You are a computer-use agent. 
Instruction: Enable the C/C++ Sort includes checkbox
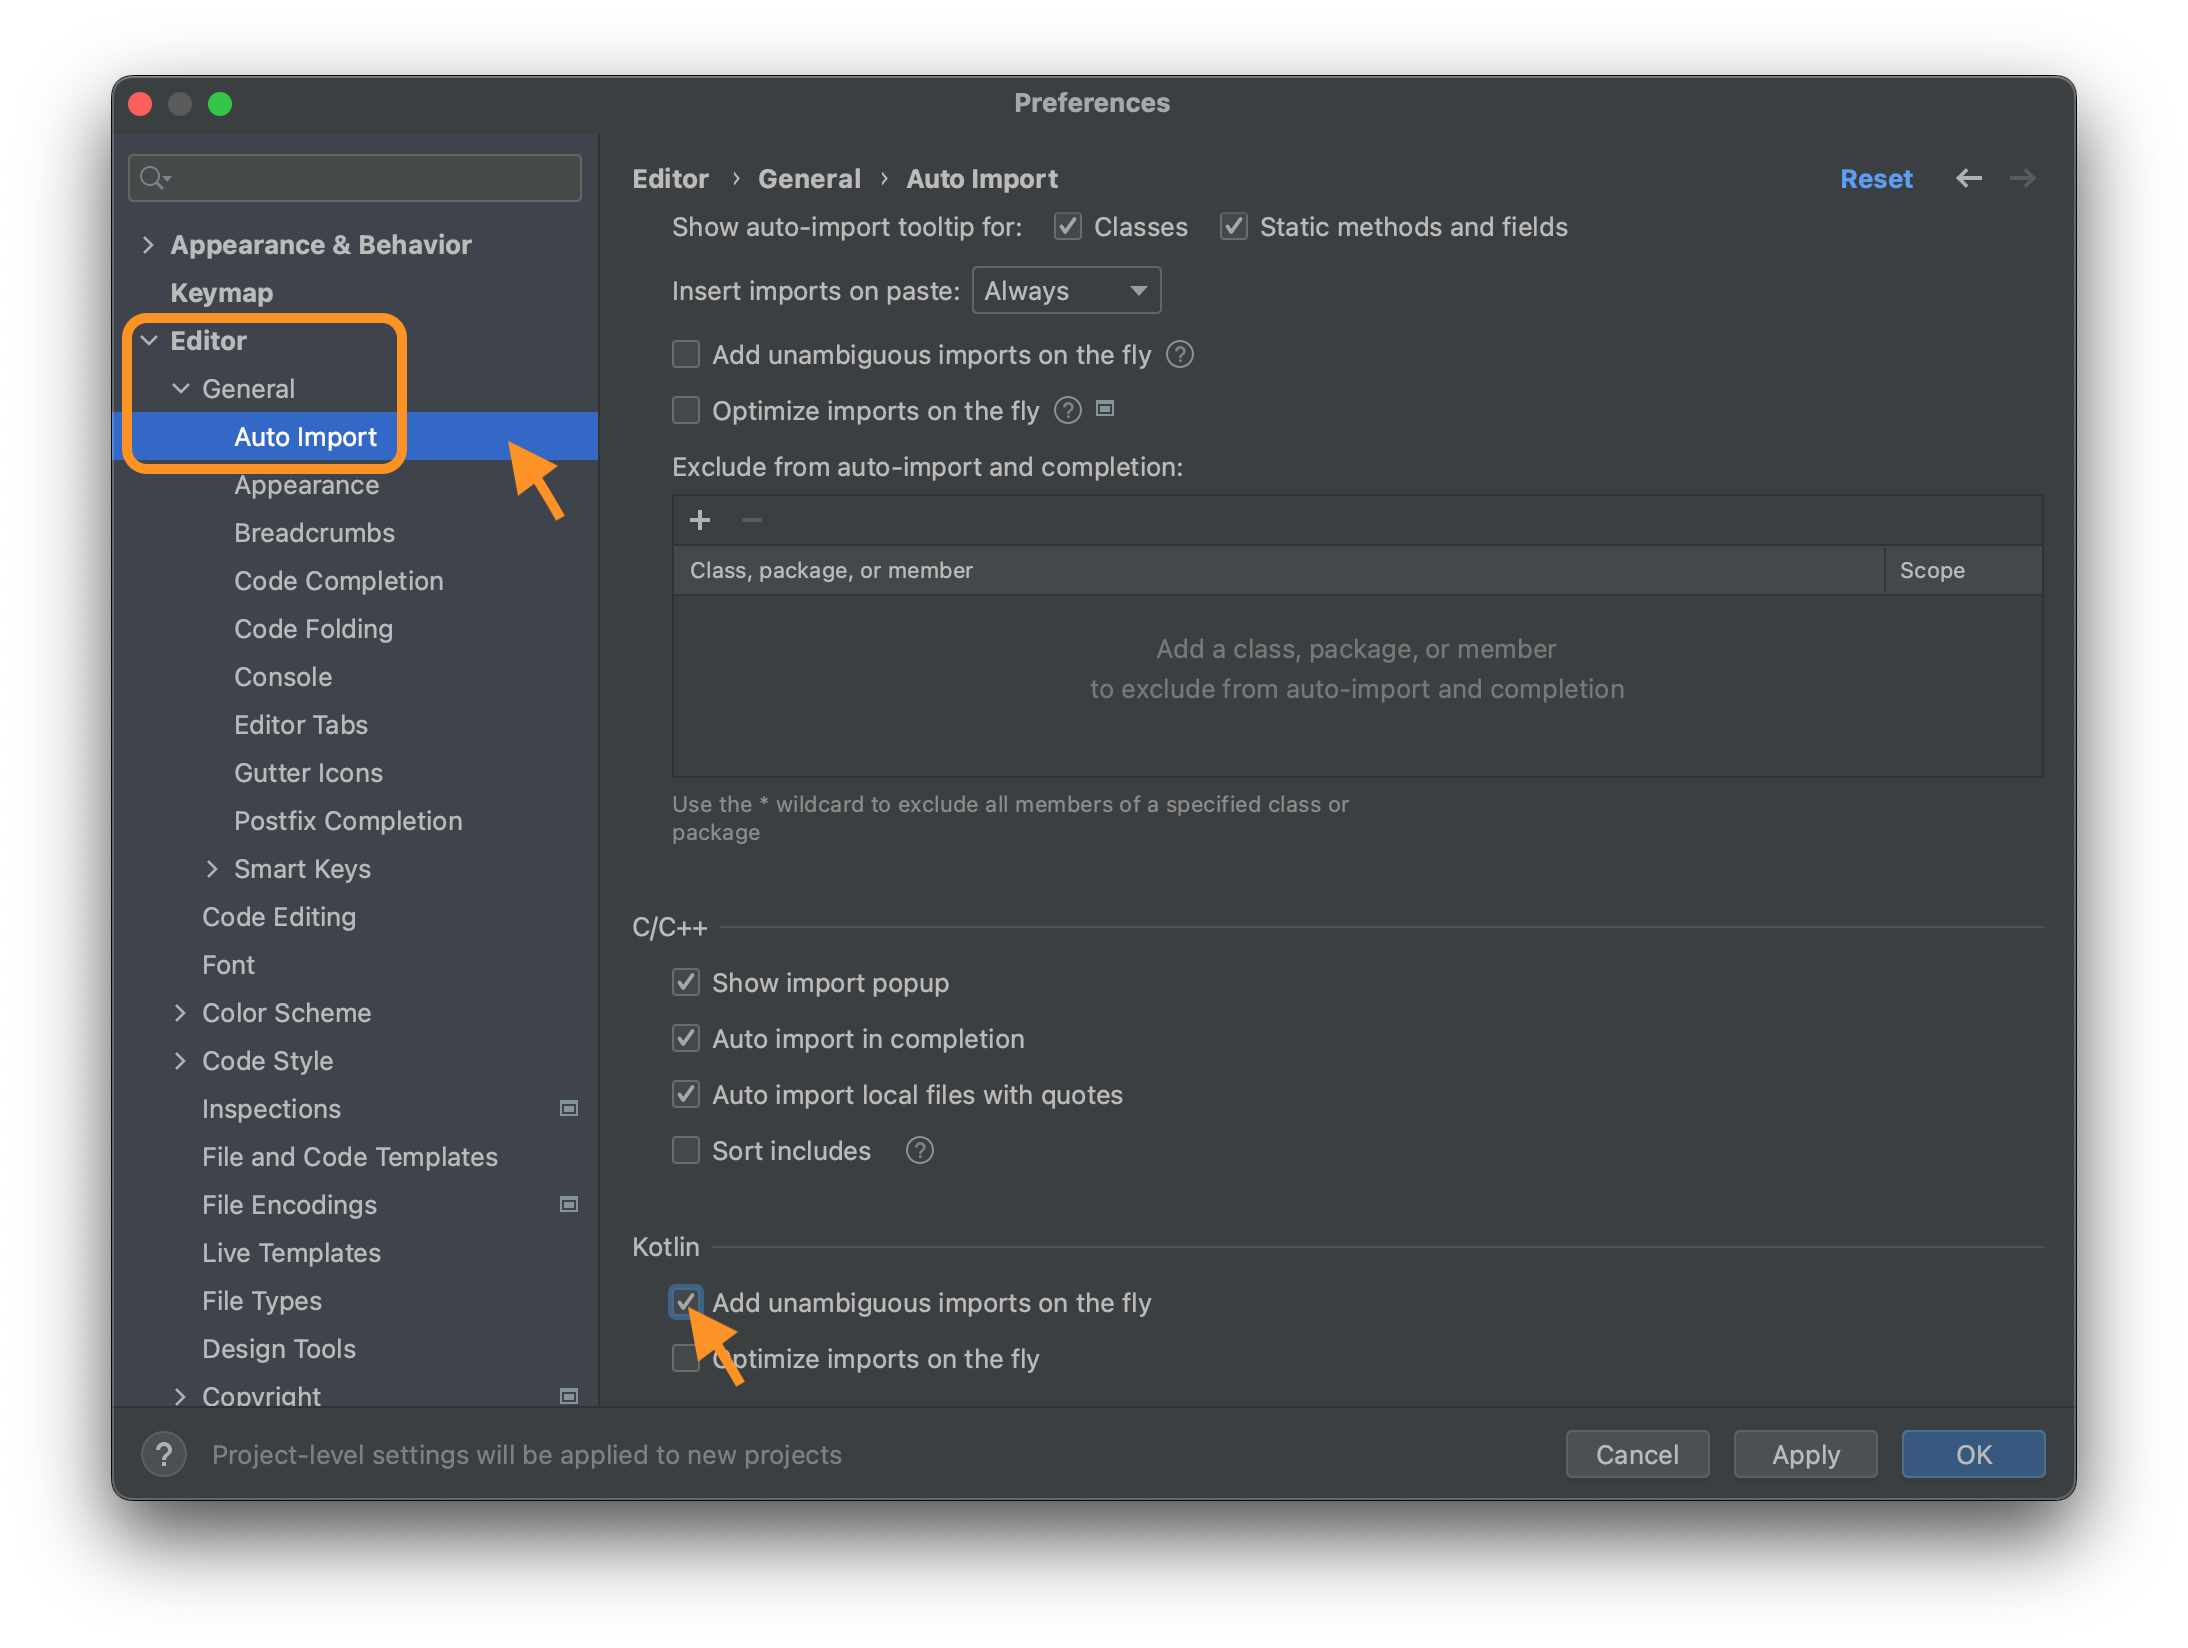[686, 1151]
